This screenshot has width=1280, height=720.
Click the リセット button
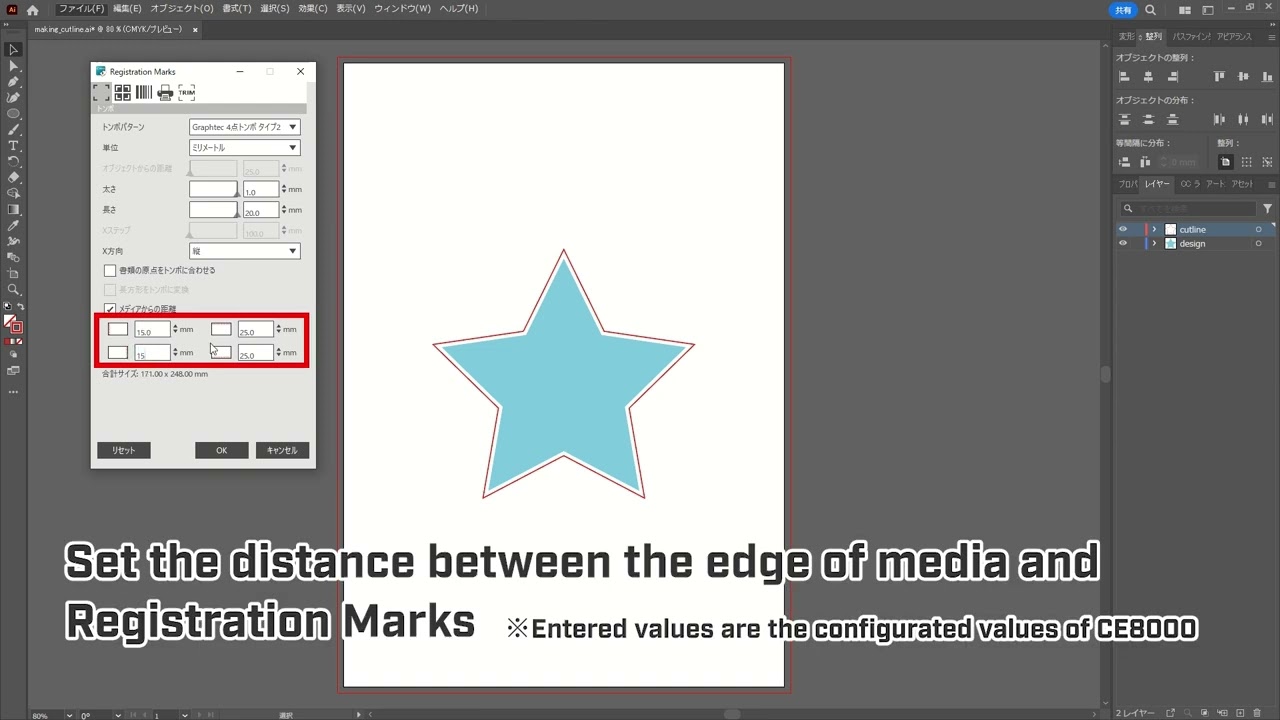point(124,450)
